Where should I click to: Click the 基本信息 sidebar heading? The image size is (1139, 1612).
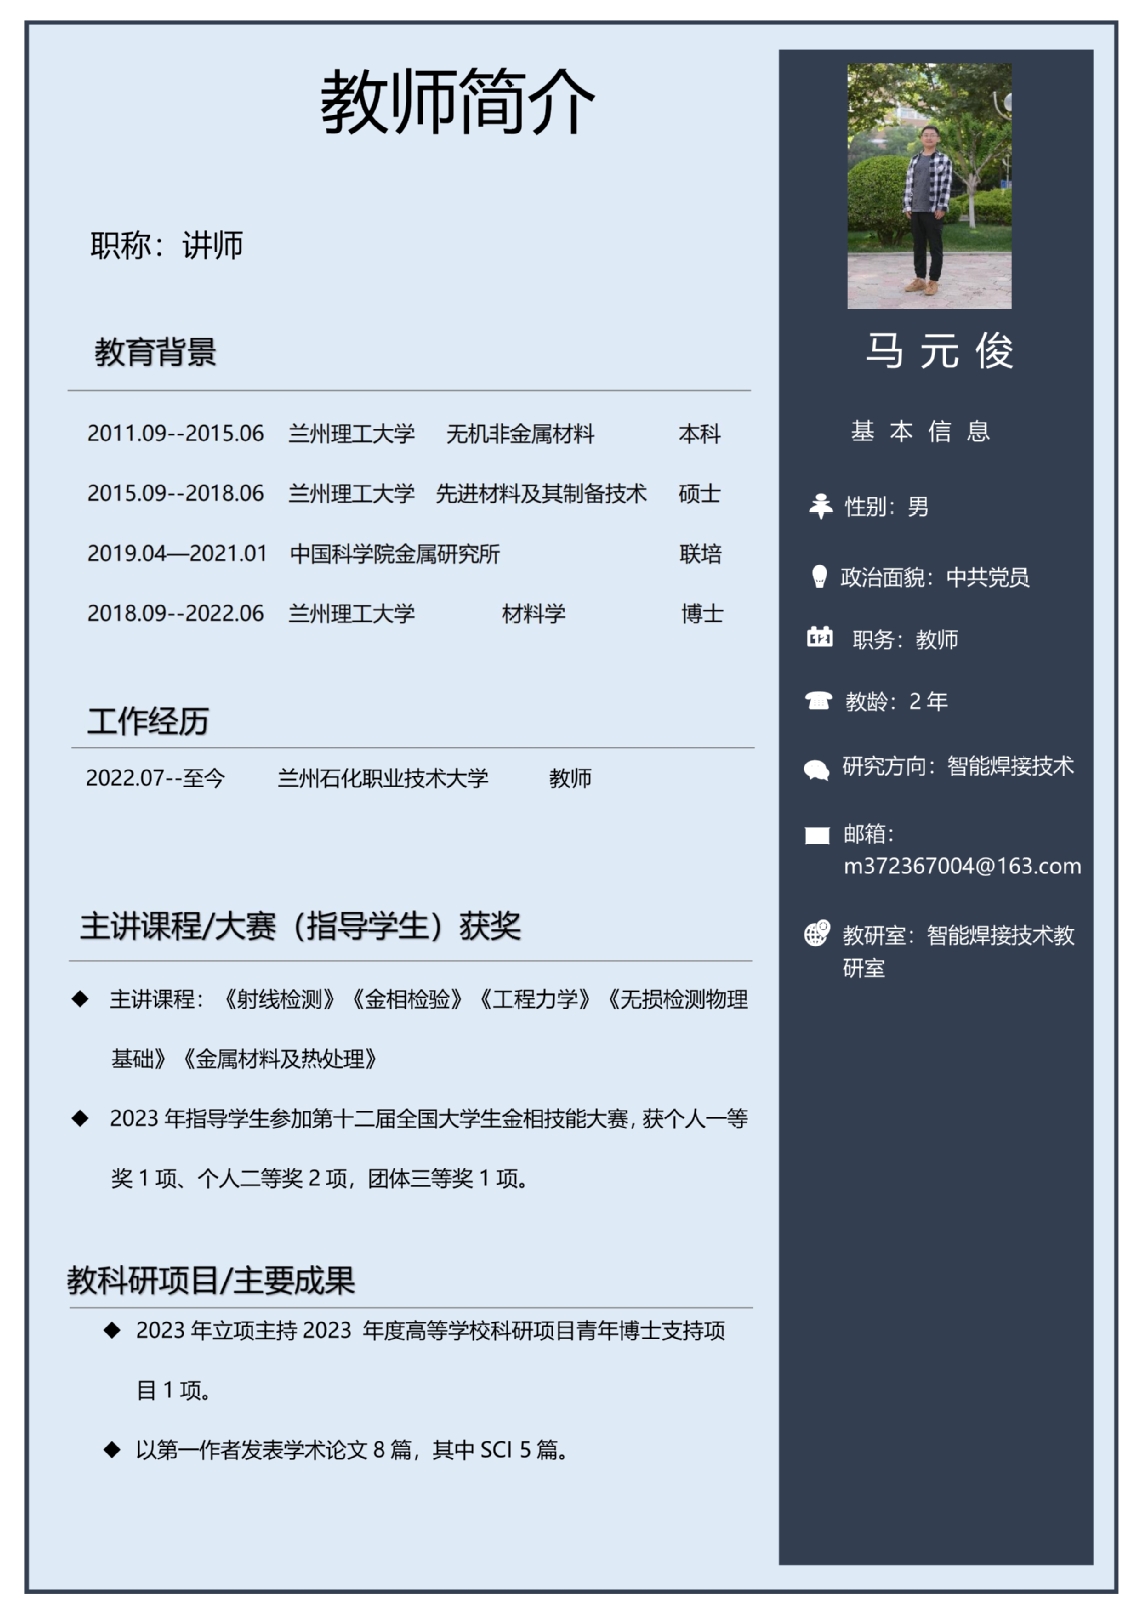[x=921, y=431]
